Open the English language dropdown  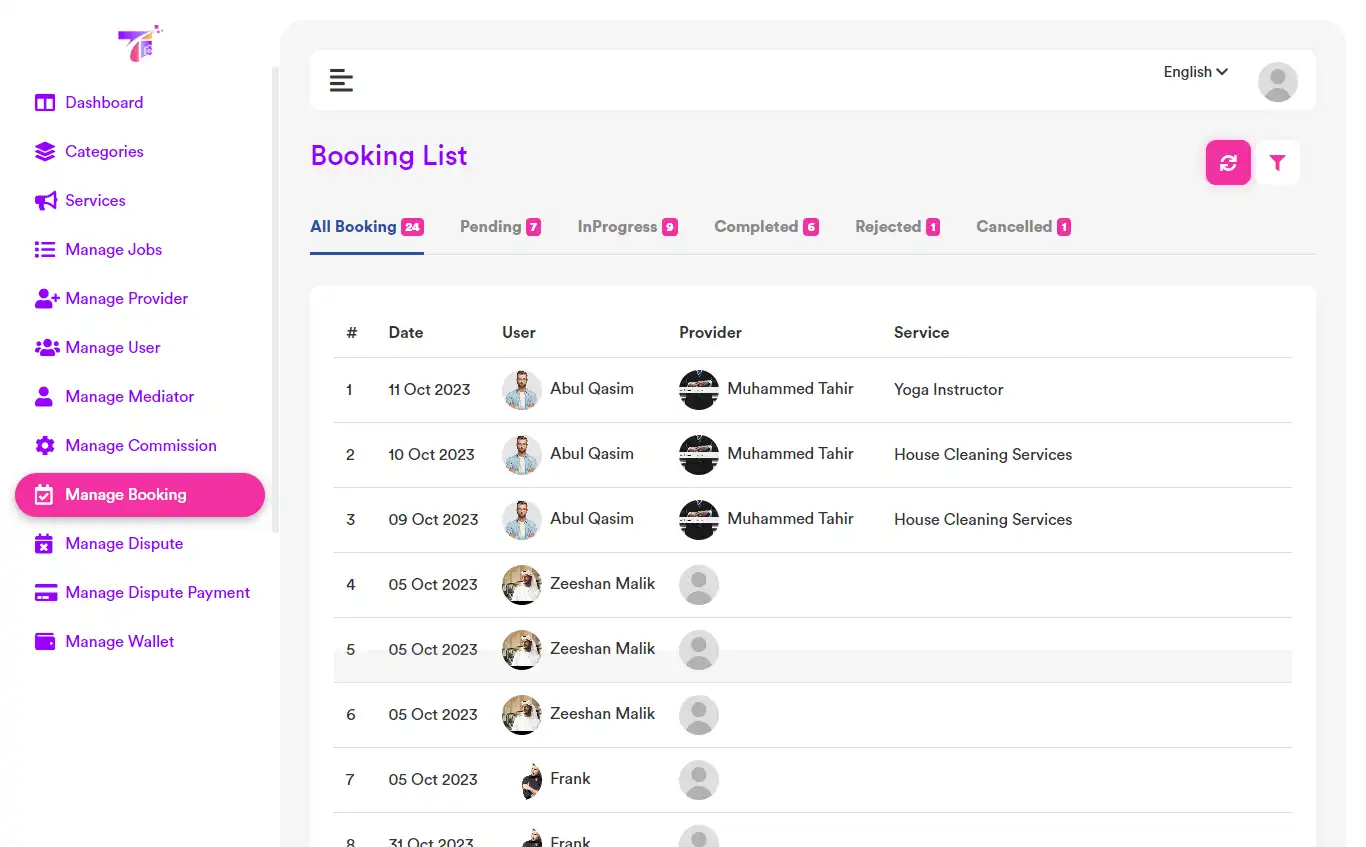[x=1194, y=71]
